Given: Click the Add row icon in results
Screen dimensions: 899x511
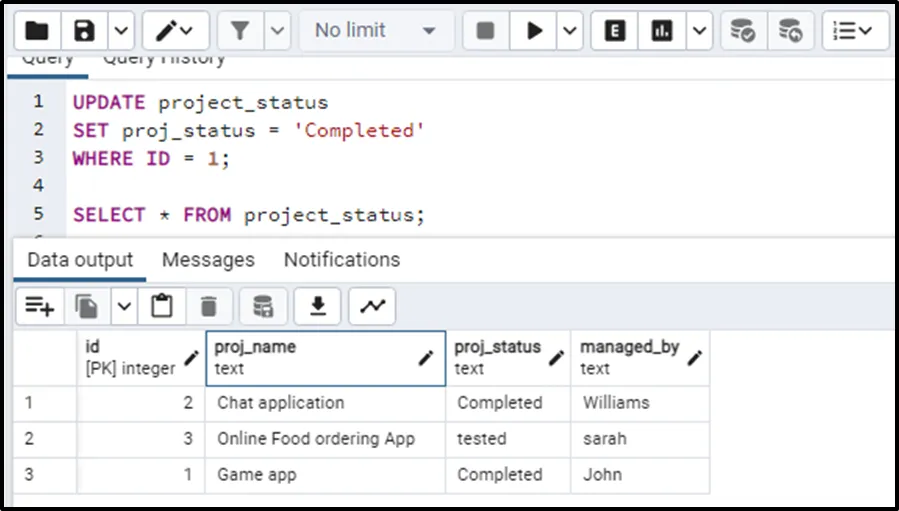Looking at the screenshot, I should tap(40, 306).
